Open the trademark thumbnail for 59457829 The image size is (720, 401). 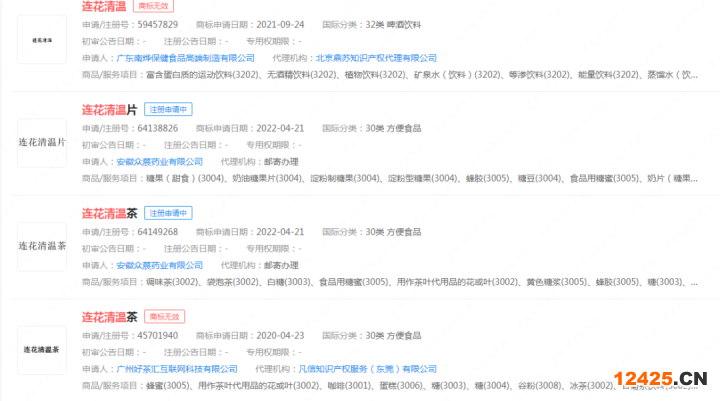pyautogui.click(x=42, y=40)
